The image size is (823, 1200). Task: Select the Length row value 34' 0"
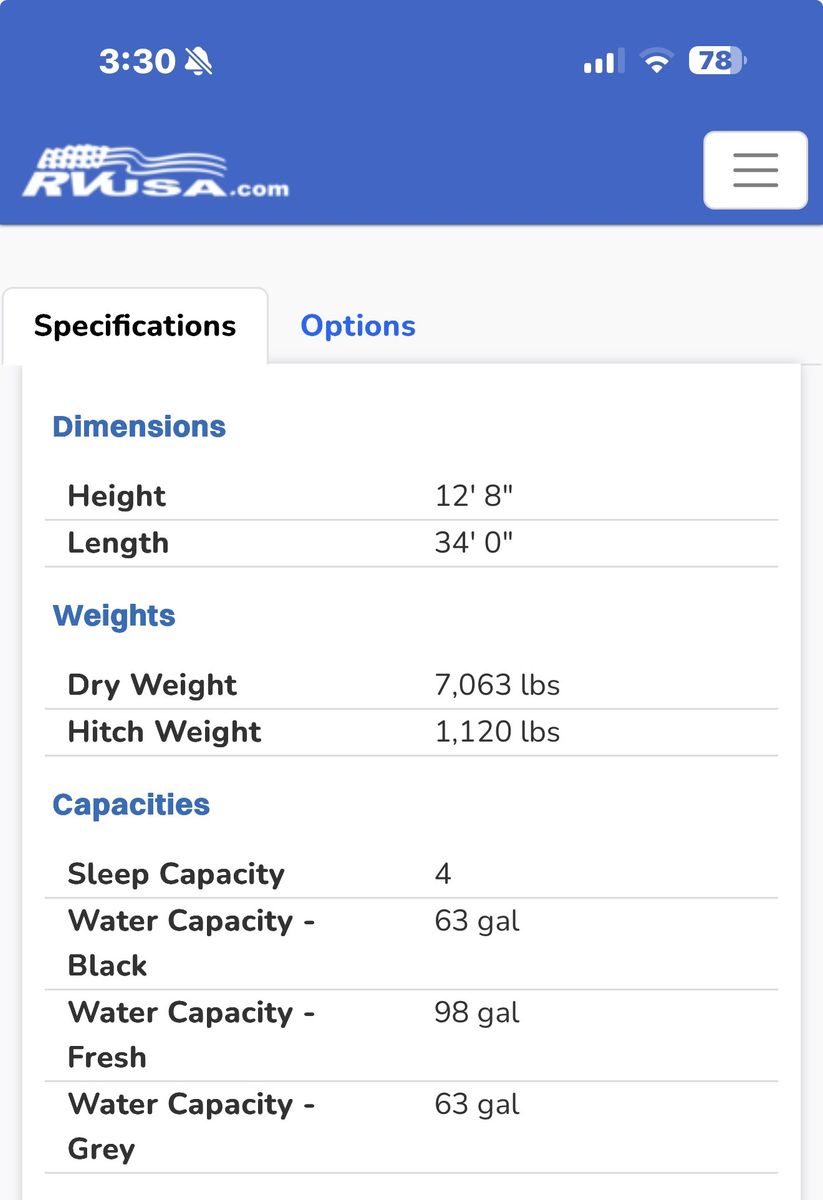tap(474, 543)
